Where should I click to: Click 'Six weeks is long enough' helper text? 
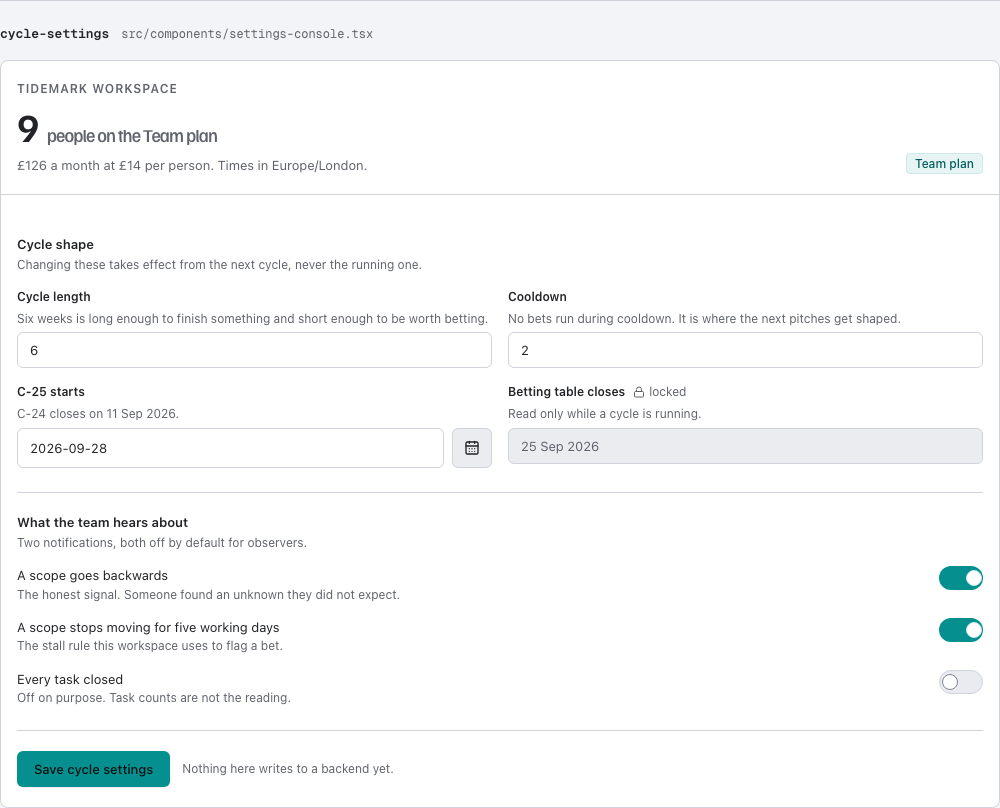coord(253,319)
